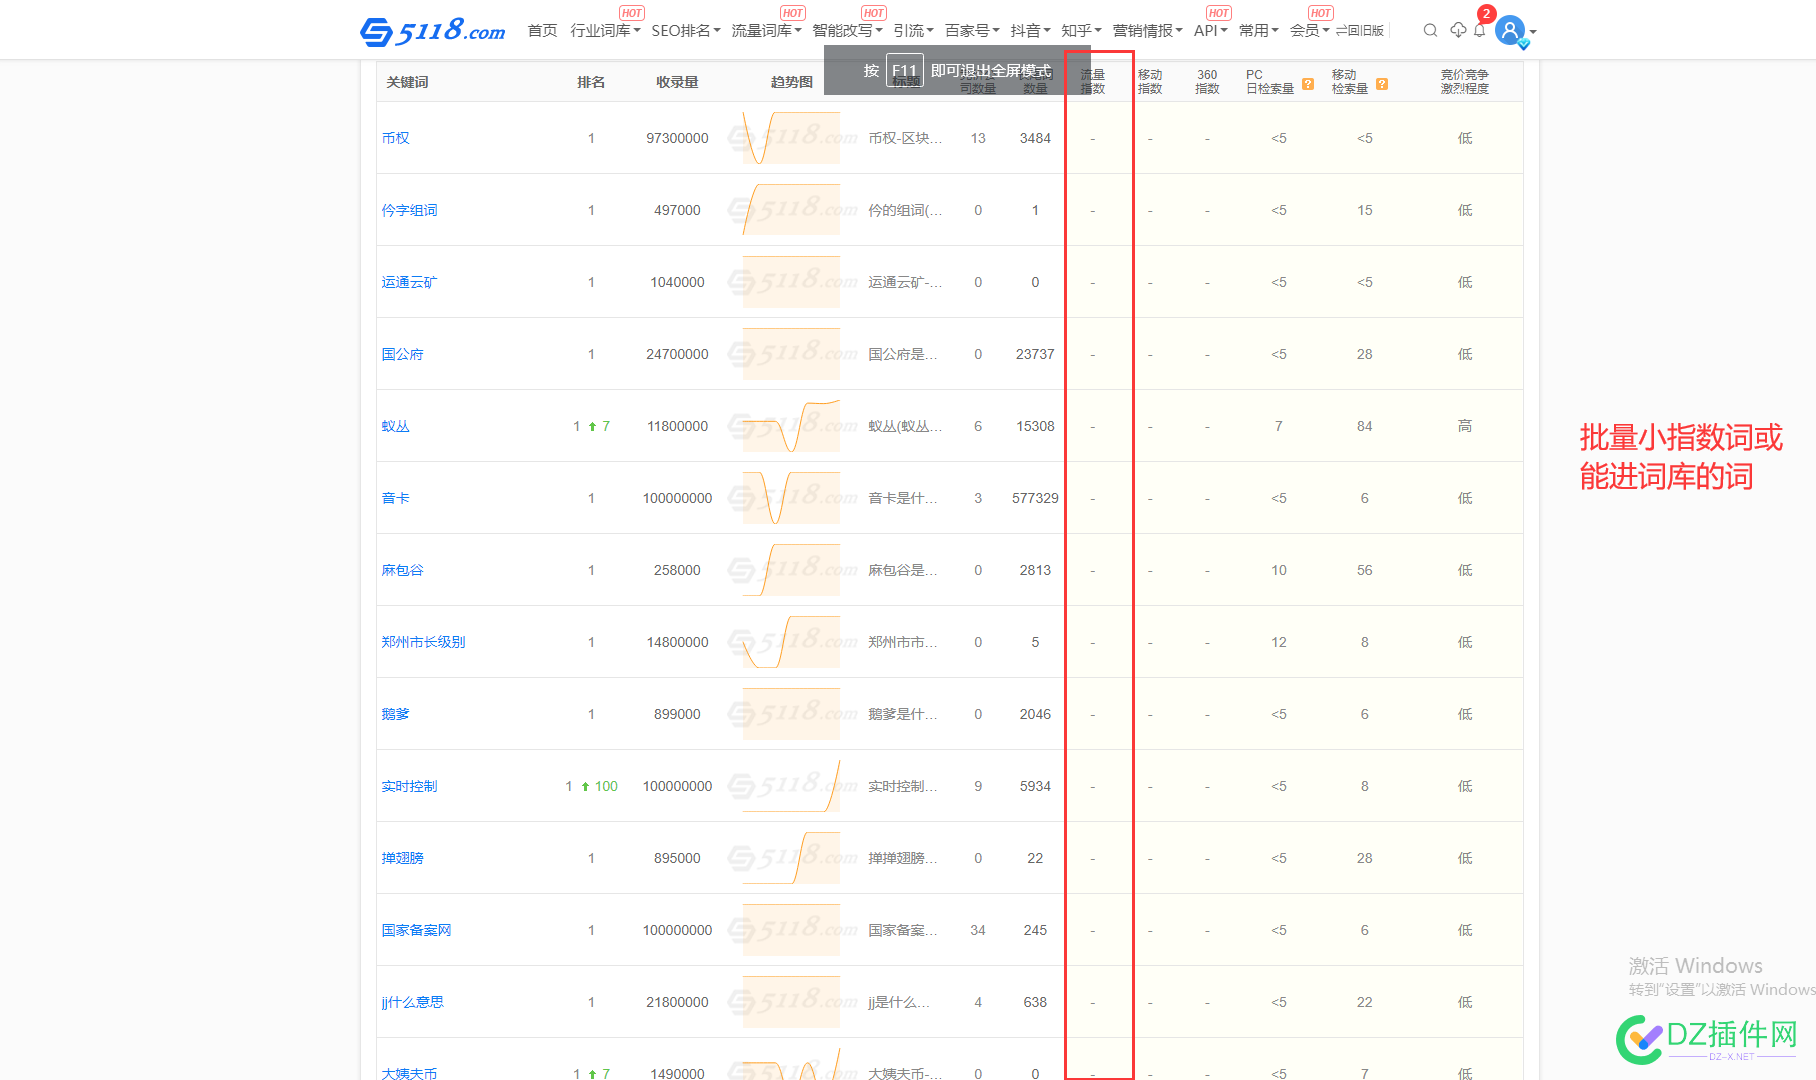Open keyword link 实时控制
Screen dimensions: 1816x1080
[x=409, y=786]
